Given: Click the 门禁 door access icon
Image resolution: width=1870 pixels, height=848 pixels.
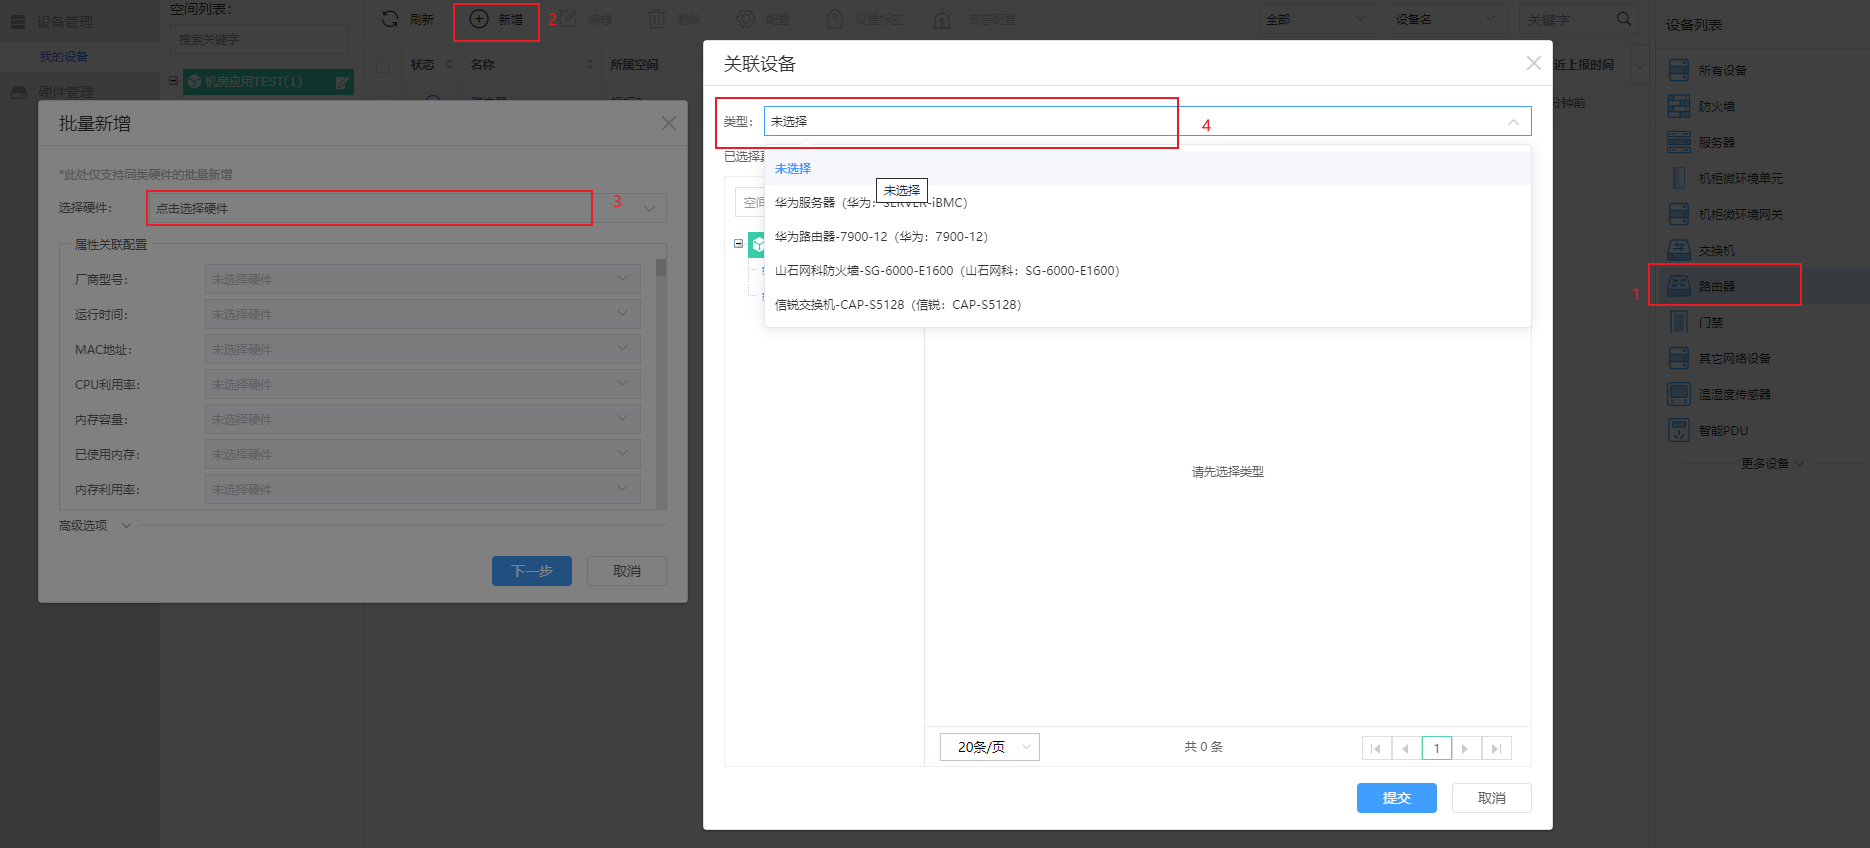Looking at the screenshot, I should [x=1679, y=322].
